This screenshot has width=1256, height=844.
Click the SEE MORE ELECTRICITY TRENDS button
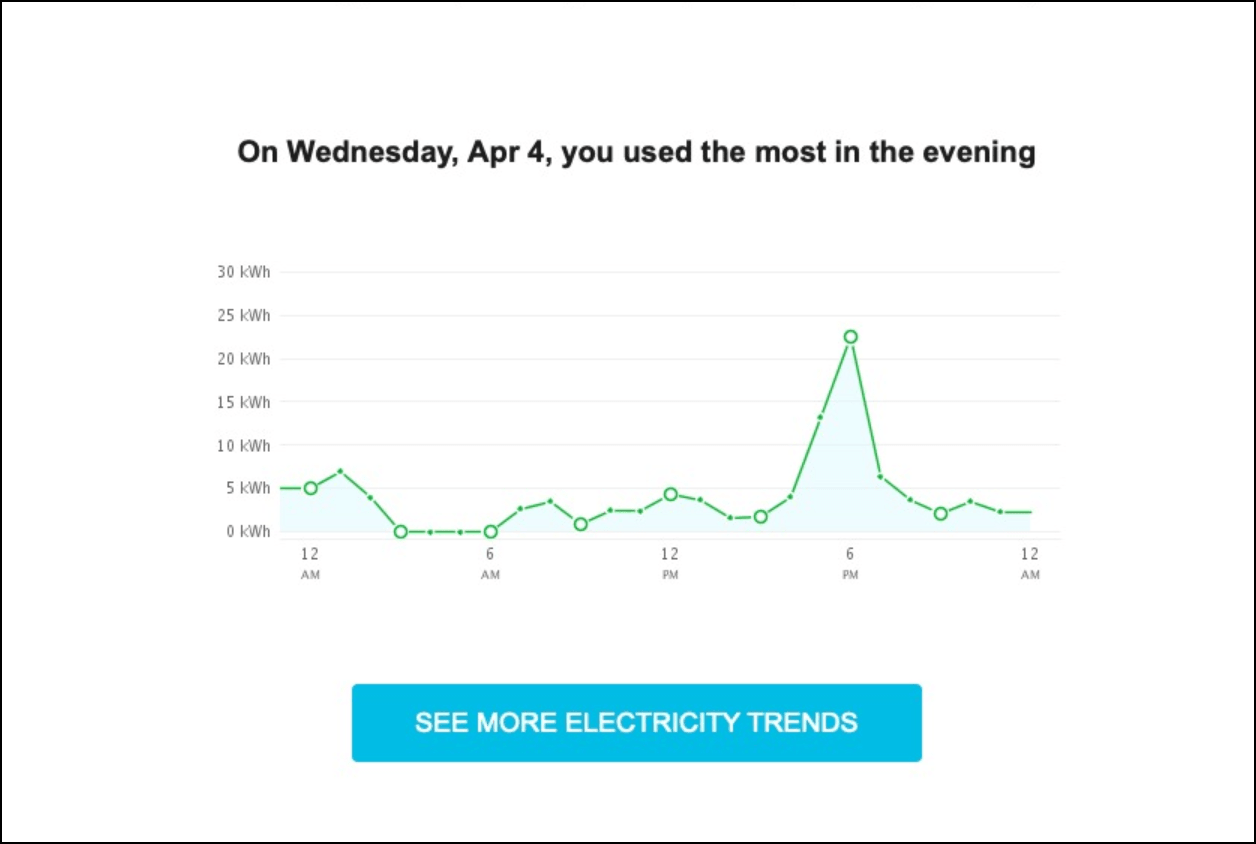[636, 722]
